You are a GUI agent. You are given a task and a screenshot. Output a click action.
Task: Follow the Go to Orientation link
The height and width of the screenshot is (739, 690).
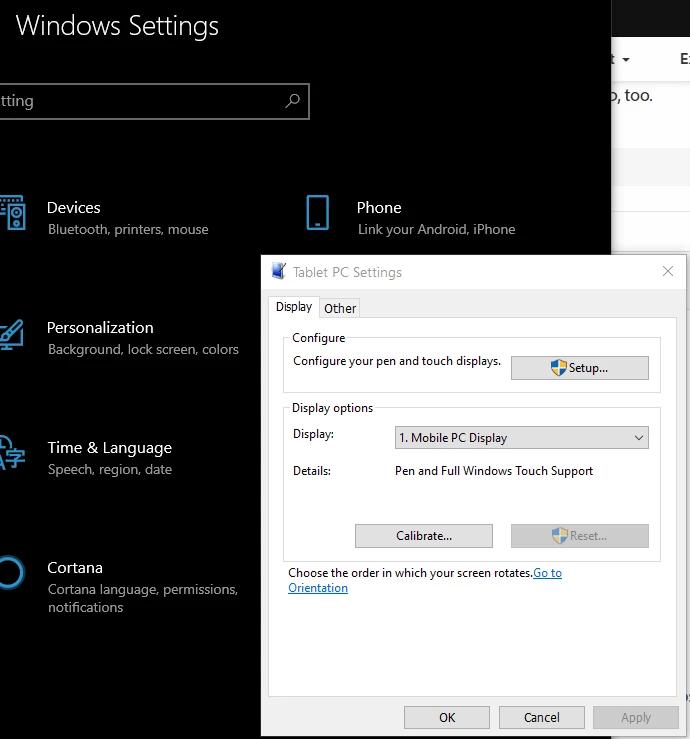[547, 573]
